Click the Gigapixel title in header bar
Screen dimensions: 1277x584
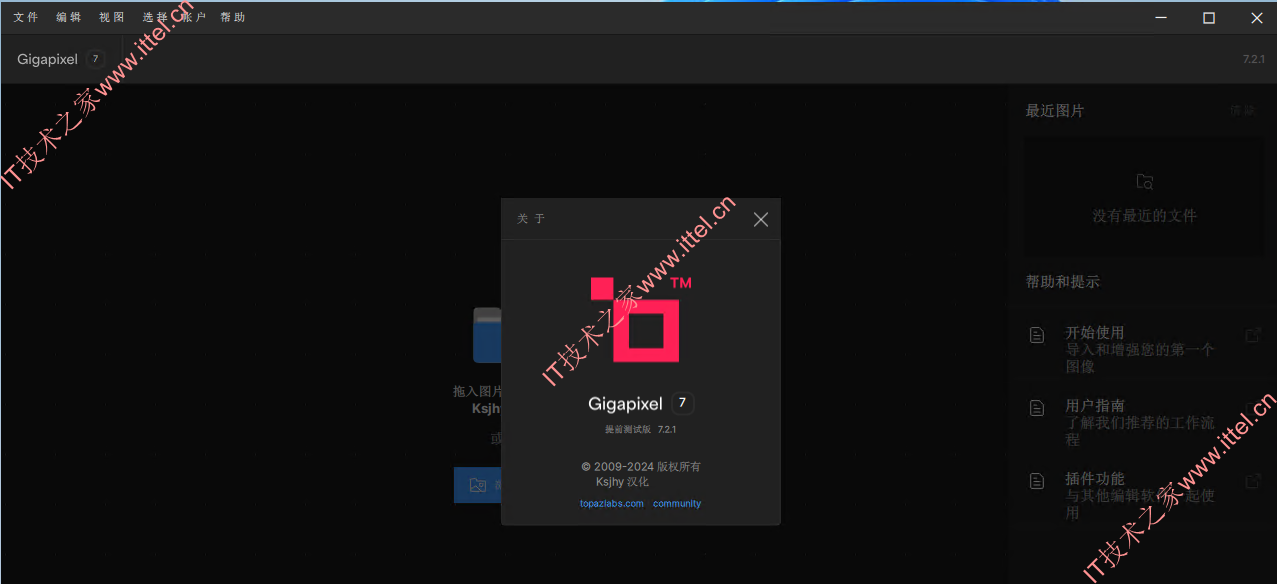tap(47, 59)
